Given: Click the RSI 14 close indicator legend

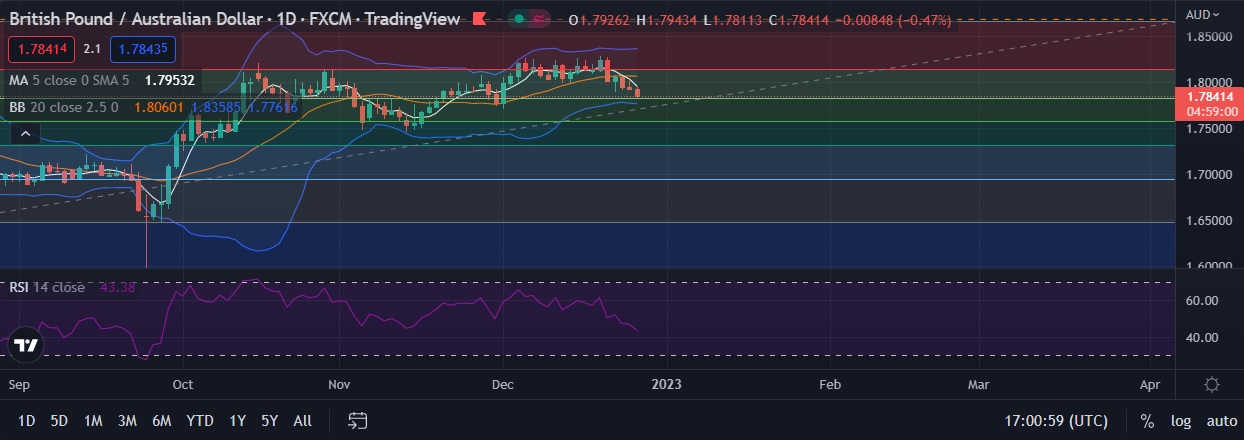Looking at the screenshot, I should 47,287.
